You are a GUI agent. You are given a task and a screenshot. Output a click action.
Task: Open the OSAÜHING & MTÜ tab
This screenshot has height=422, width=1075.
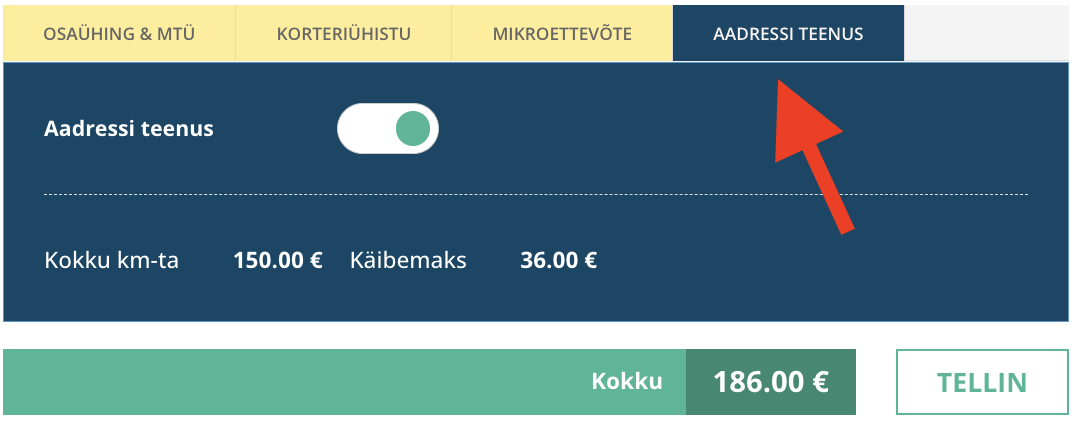coord(119,34)
